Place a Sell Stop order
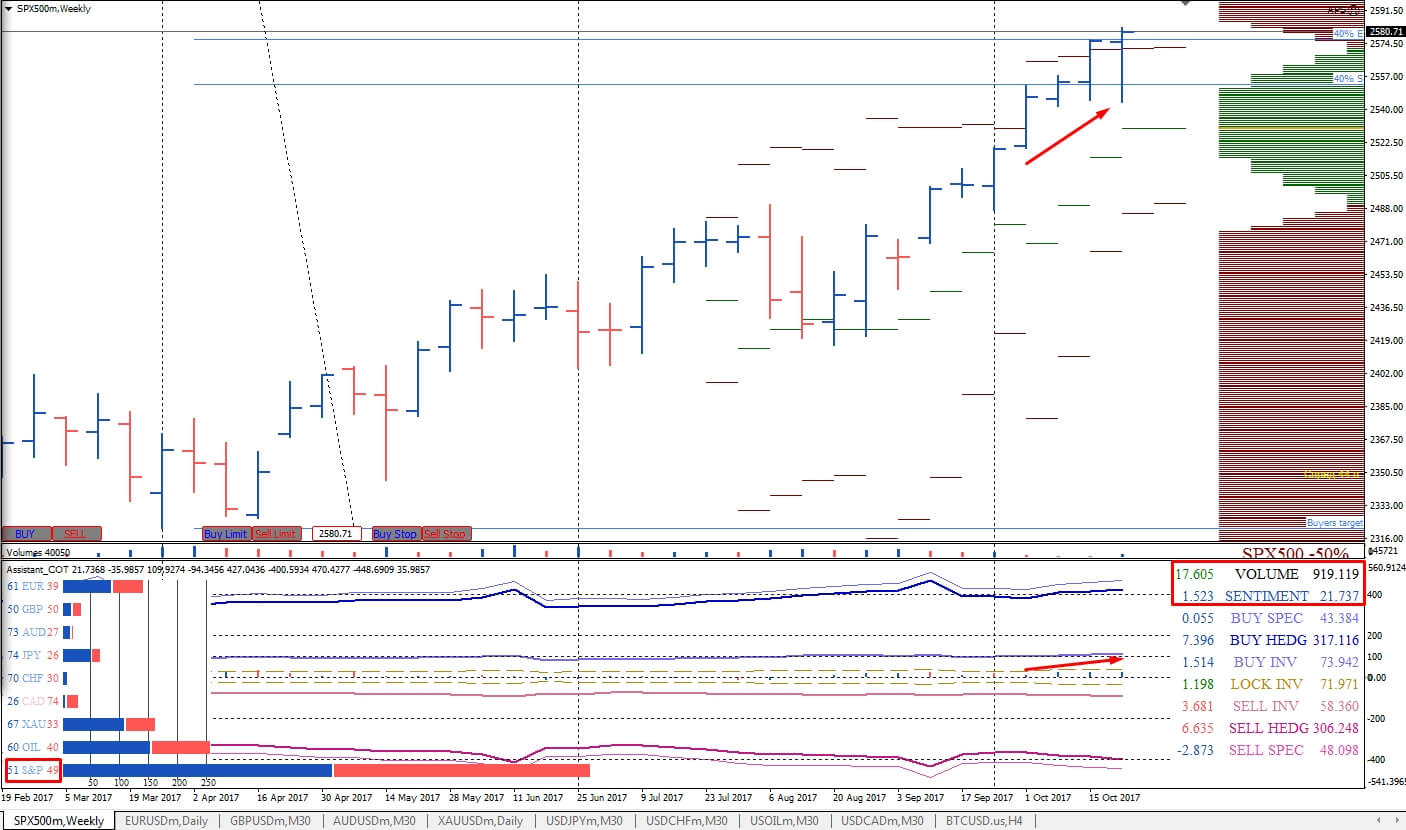Image resolution: width=1406 pixels, height=830 pixels. pos(445,534)
